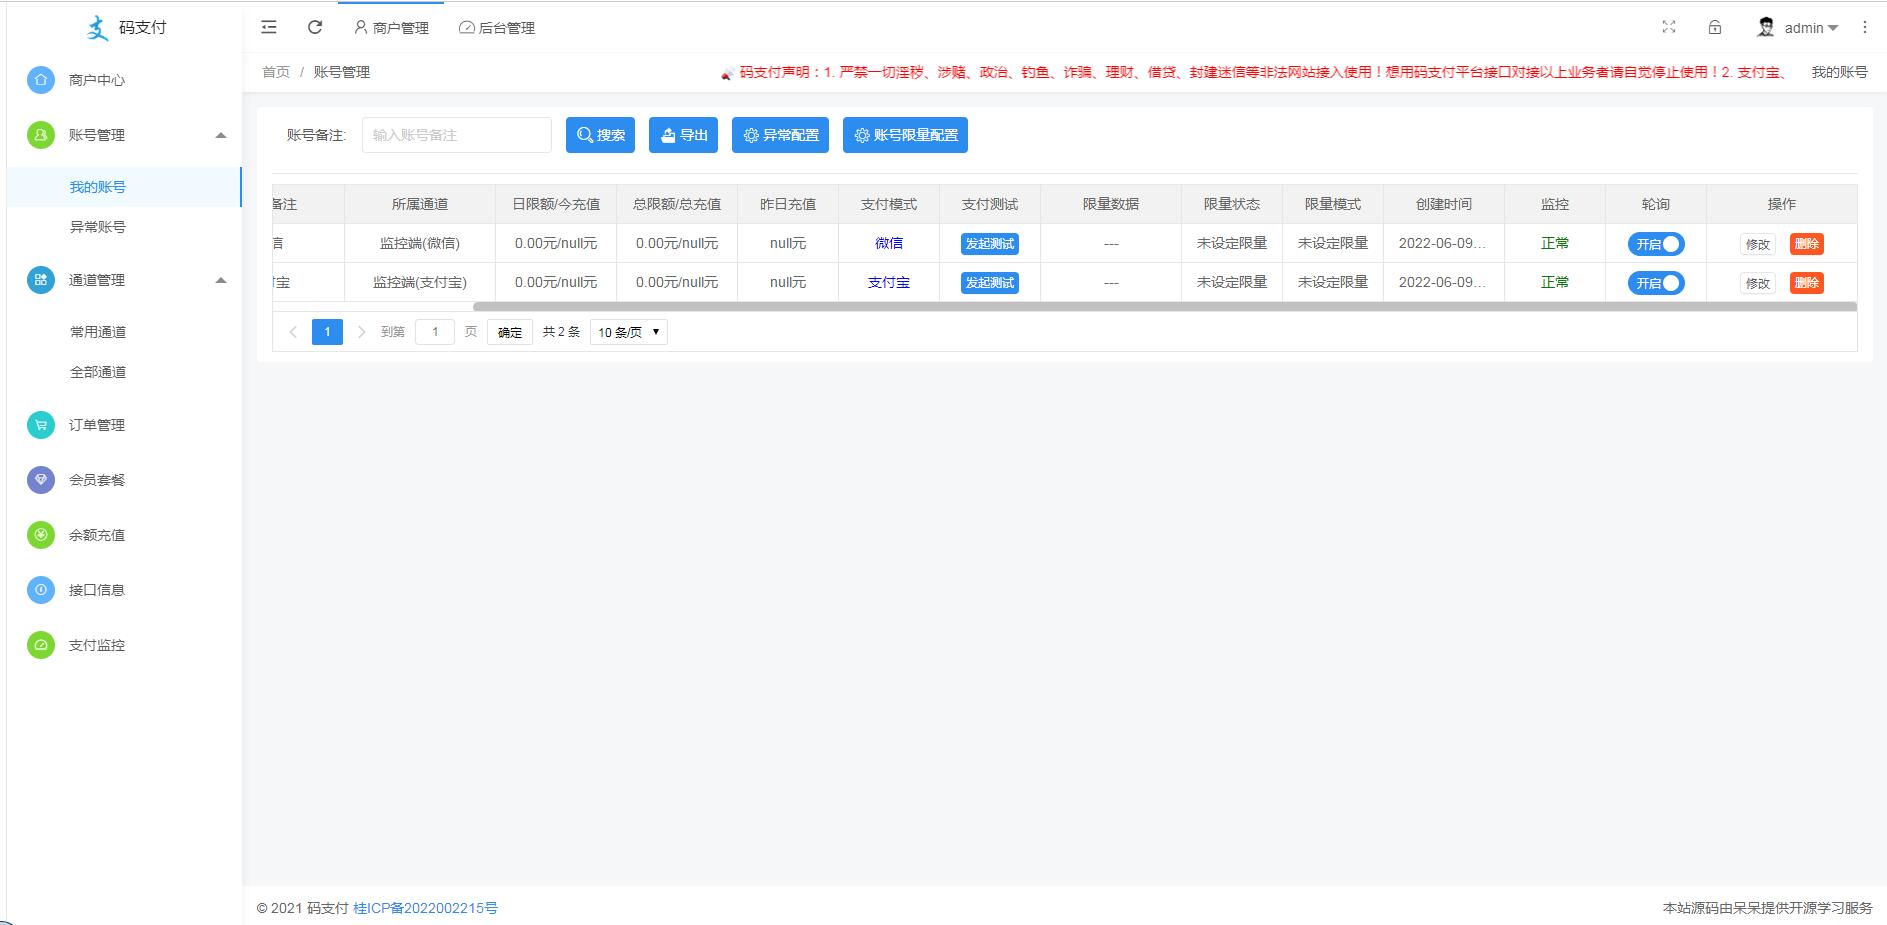The image size is (1887, 925).
Task: Click the 商户中心 home icon
Action: tap(41, 80)
